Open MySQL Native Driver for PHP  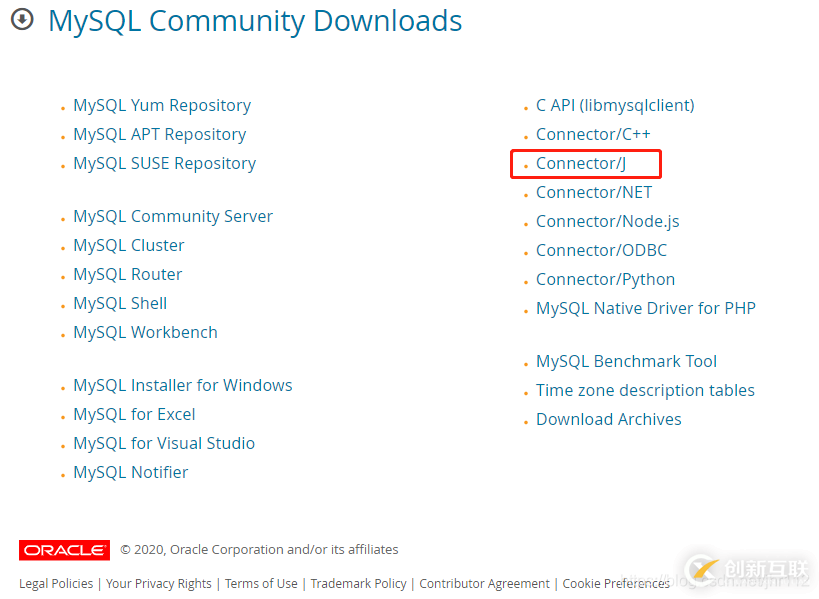click(645, 308)
